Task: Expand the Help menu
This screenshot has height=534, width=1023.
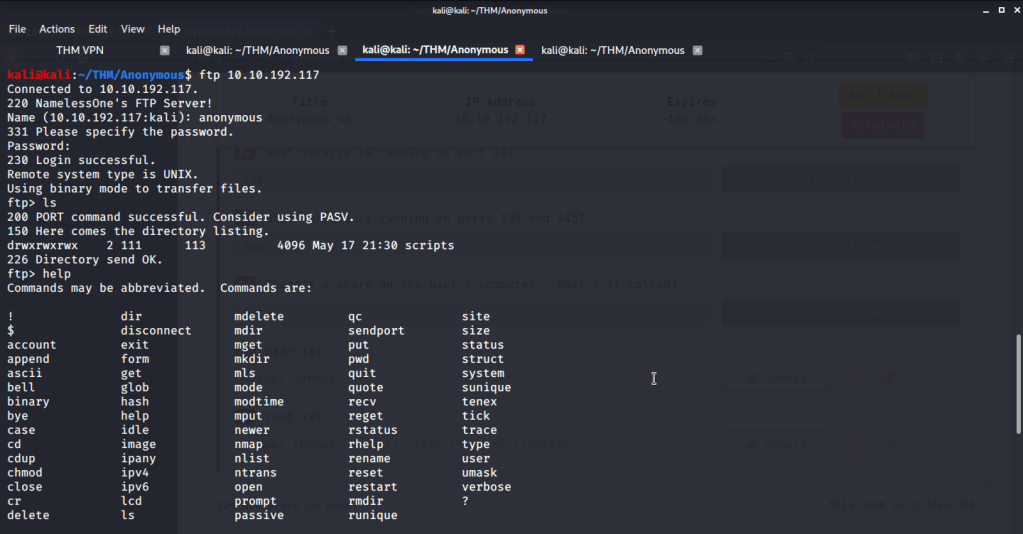Action: pos(169,29)
